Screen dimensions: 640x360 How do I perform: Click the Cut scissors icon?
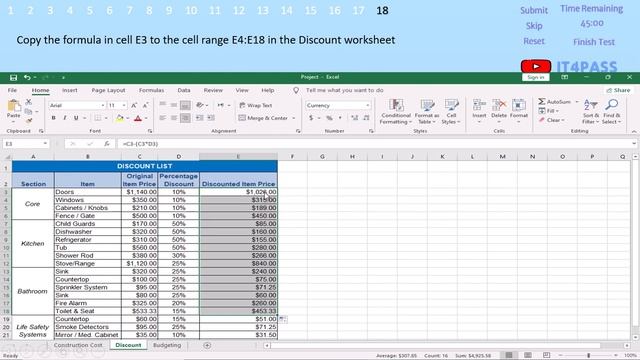29,102
